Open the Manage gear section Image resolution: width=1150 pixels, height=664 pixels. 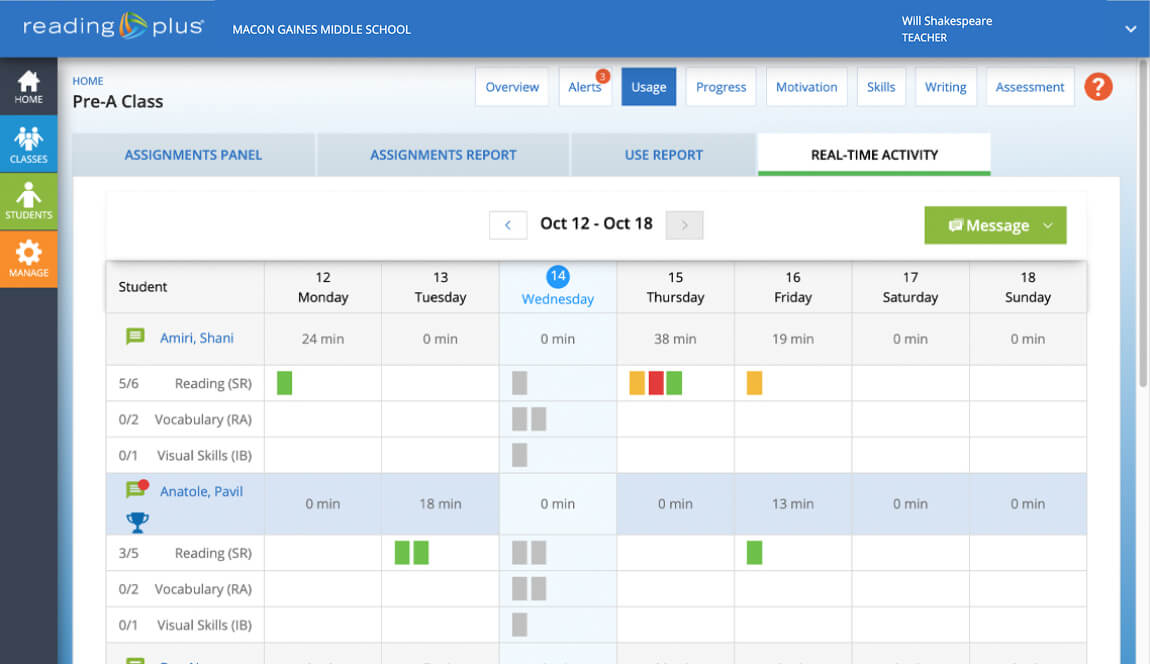[x=28, y=259]
